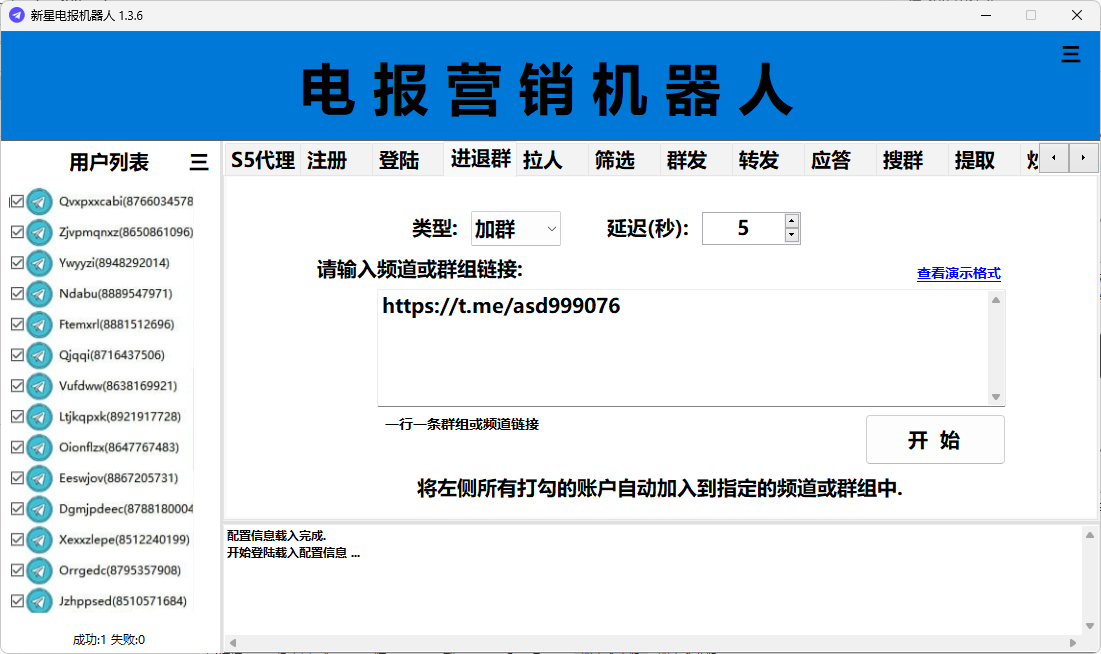Toggle the Xexxzlepe account checkbox

click(x=18, y=539)
